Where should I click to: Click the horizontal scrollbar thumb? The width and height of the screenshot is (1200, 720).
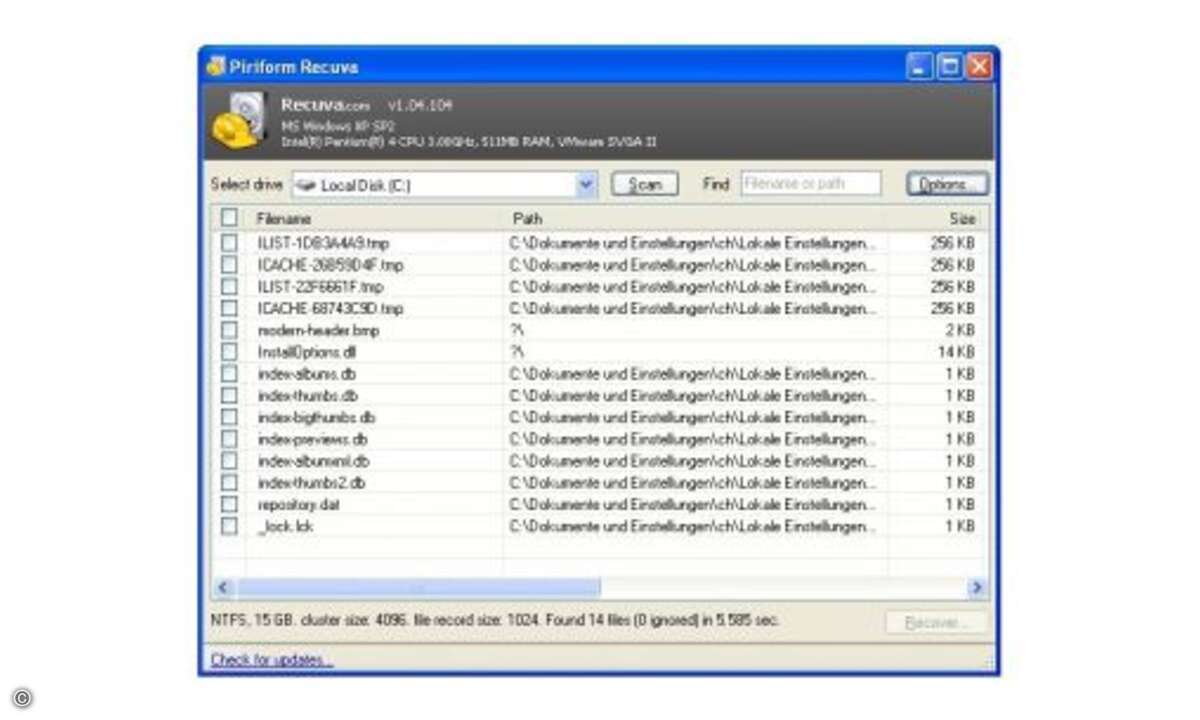[x=418, y=588]
